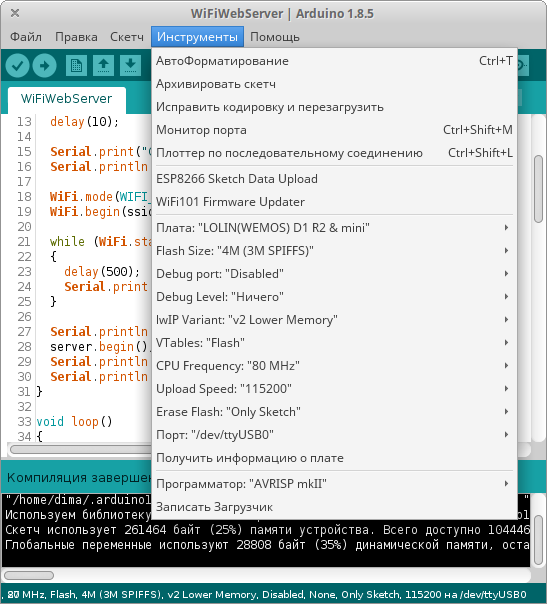This screenshot has height=604, width=547.
Task: Expand the Flash Size submenu
Action: point(334,251)
